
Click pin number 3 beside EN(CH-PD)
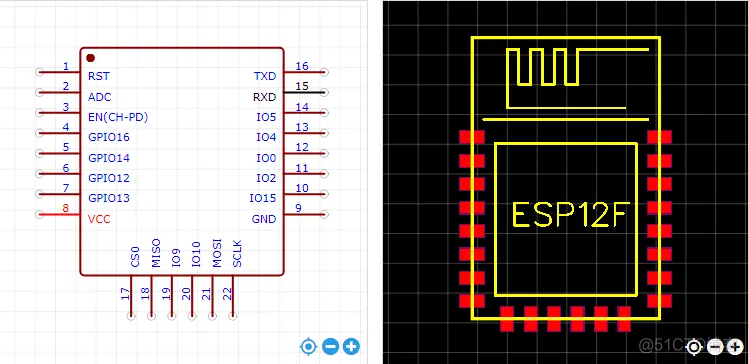point(66,107)
